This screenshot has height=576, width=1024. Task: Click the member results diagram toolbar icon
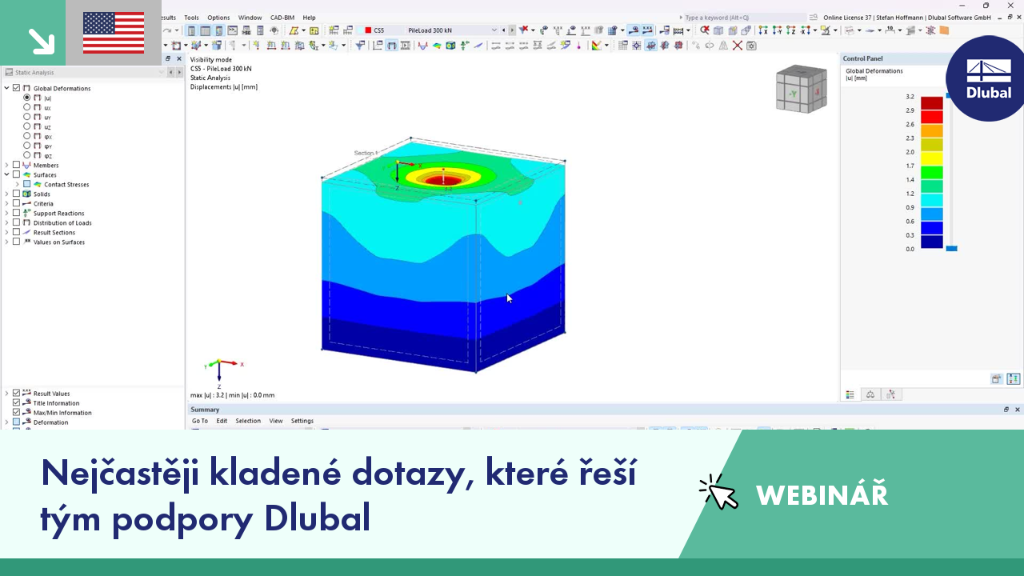(x=423, y=45)
